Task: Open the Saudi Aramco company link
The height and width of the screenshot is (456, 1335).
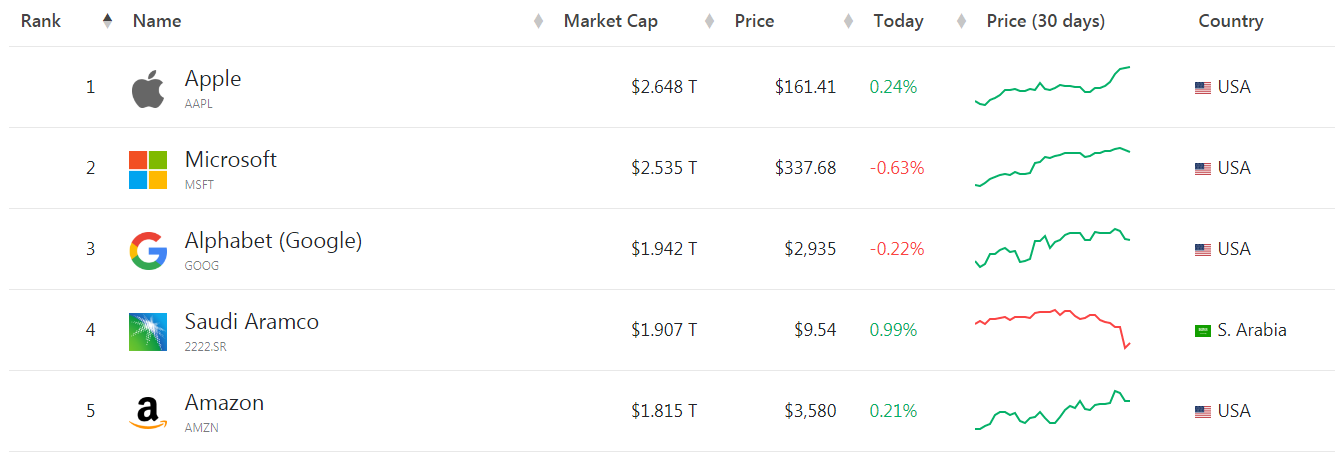Action: tap(252, 322)
